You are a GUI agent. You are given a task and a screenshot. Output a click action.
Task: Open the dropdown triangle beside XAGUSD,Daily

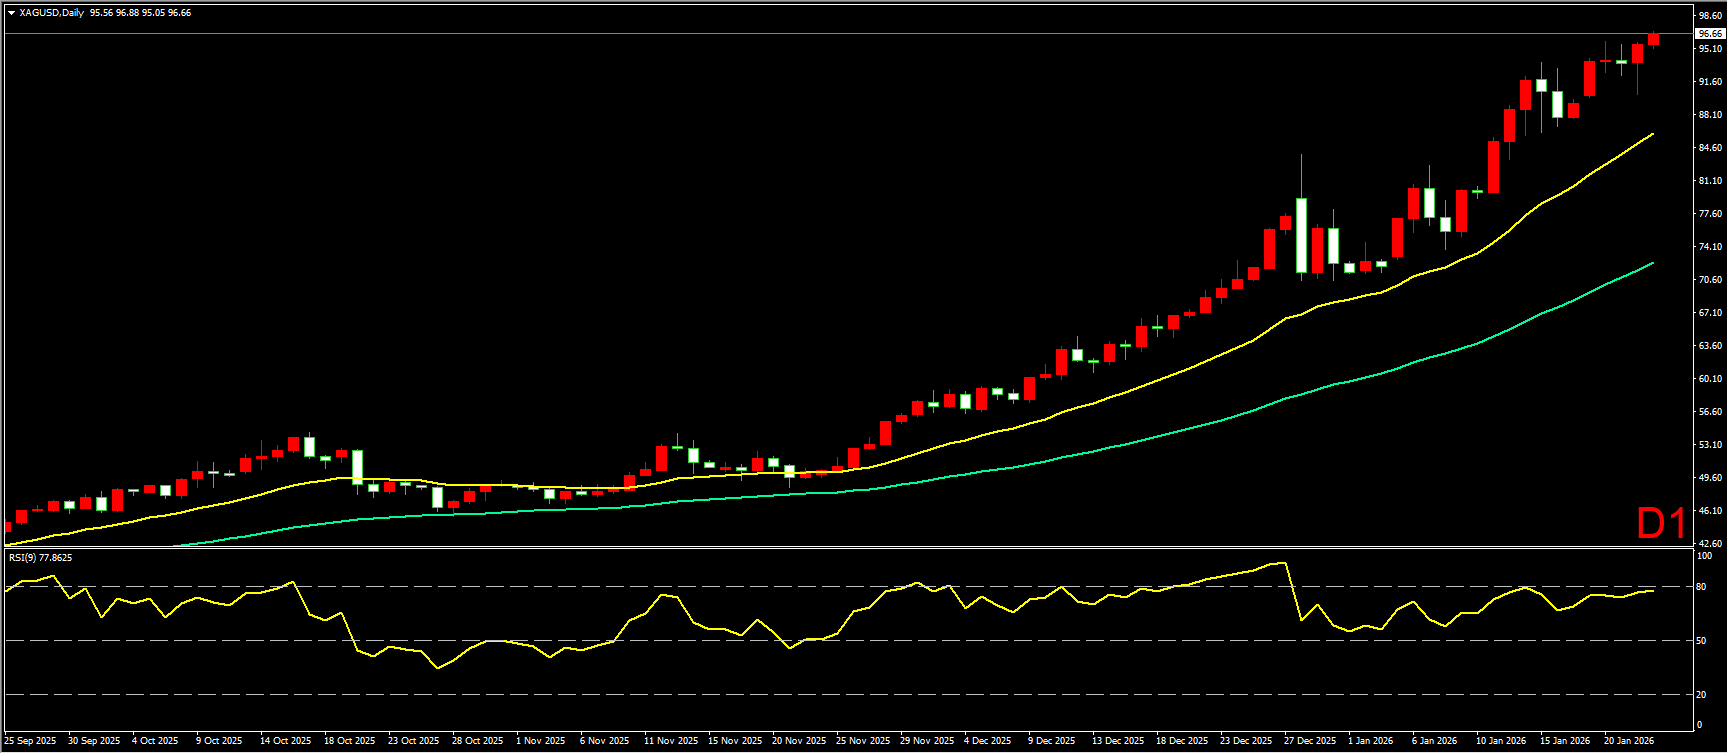pos(11,13)
